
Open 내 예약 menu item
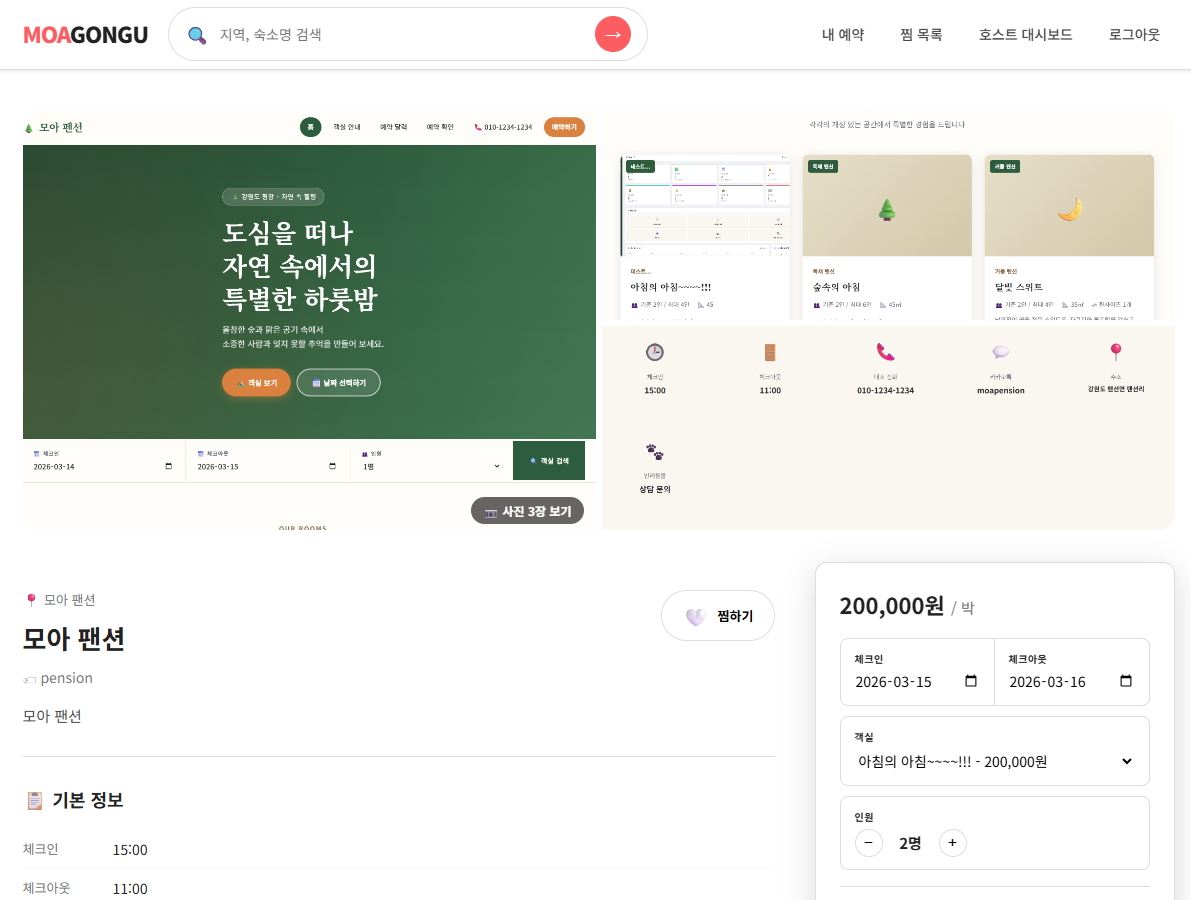[x=842, y=35]
